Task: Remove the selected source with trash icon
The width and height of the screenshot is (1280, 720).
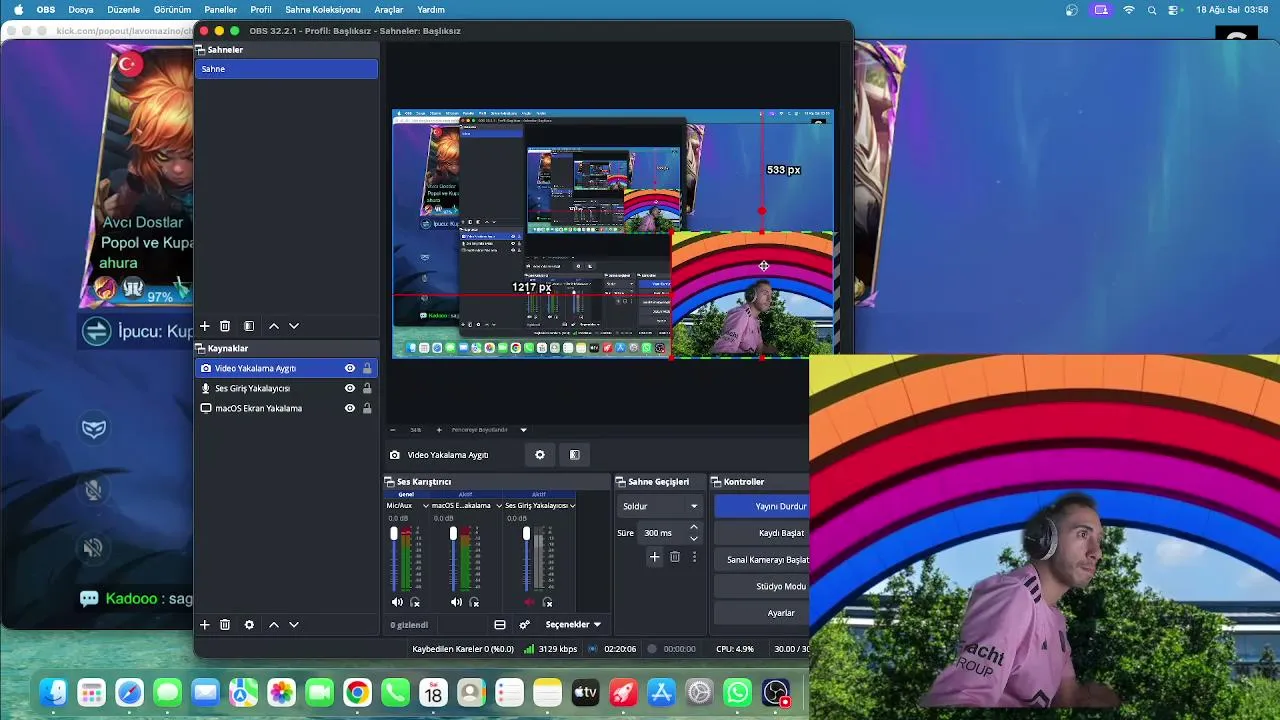Action: tap(225, 624)
